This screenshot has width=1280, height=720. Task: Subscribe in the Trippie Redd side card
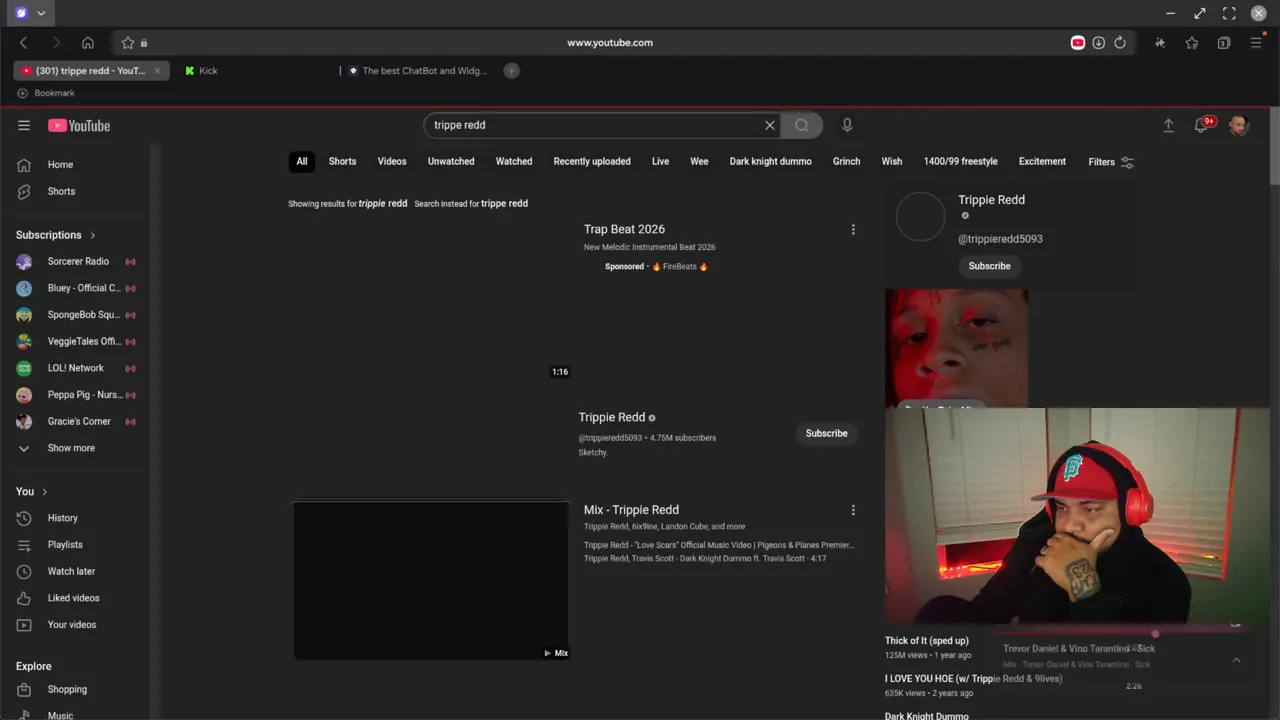(x=989, y=266)
